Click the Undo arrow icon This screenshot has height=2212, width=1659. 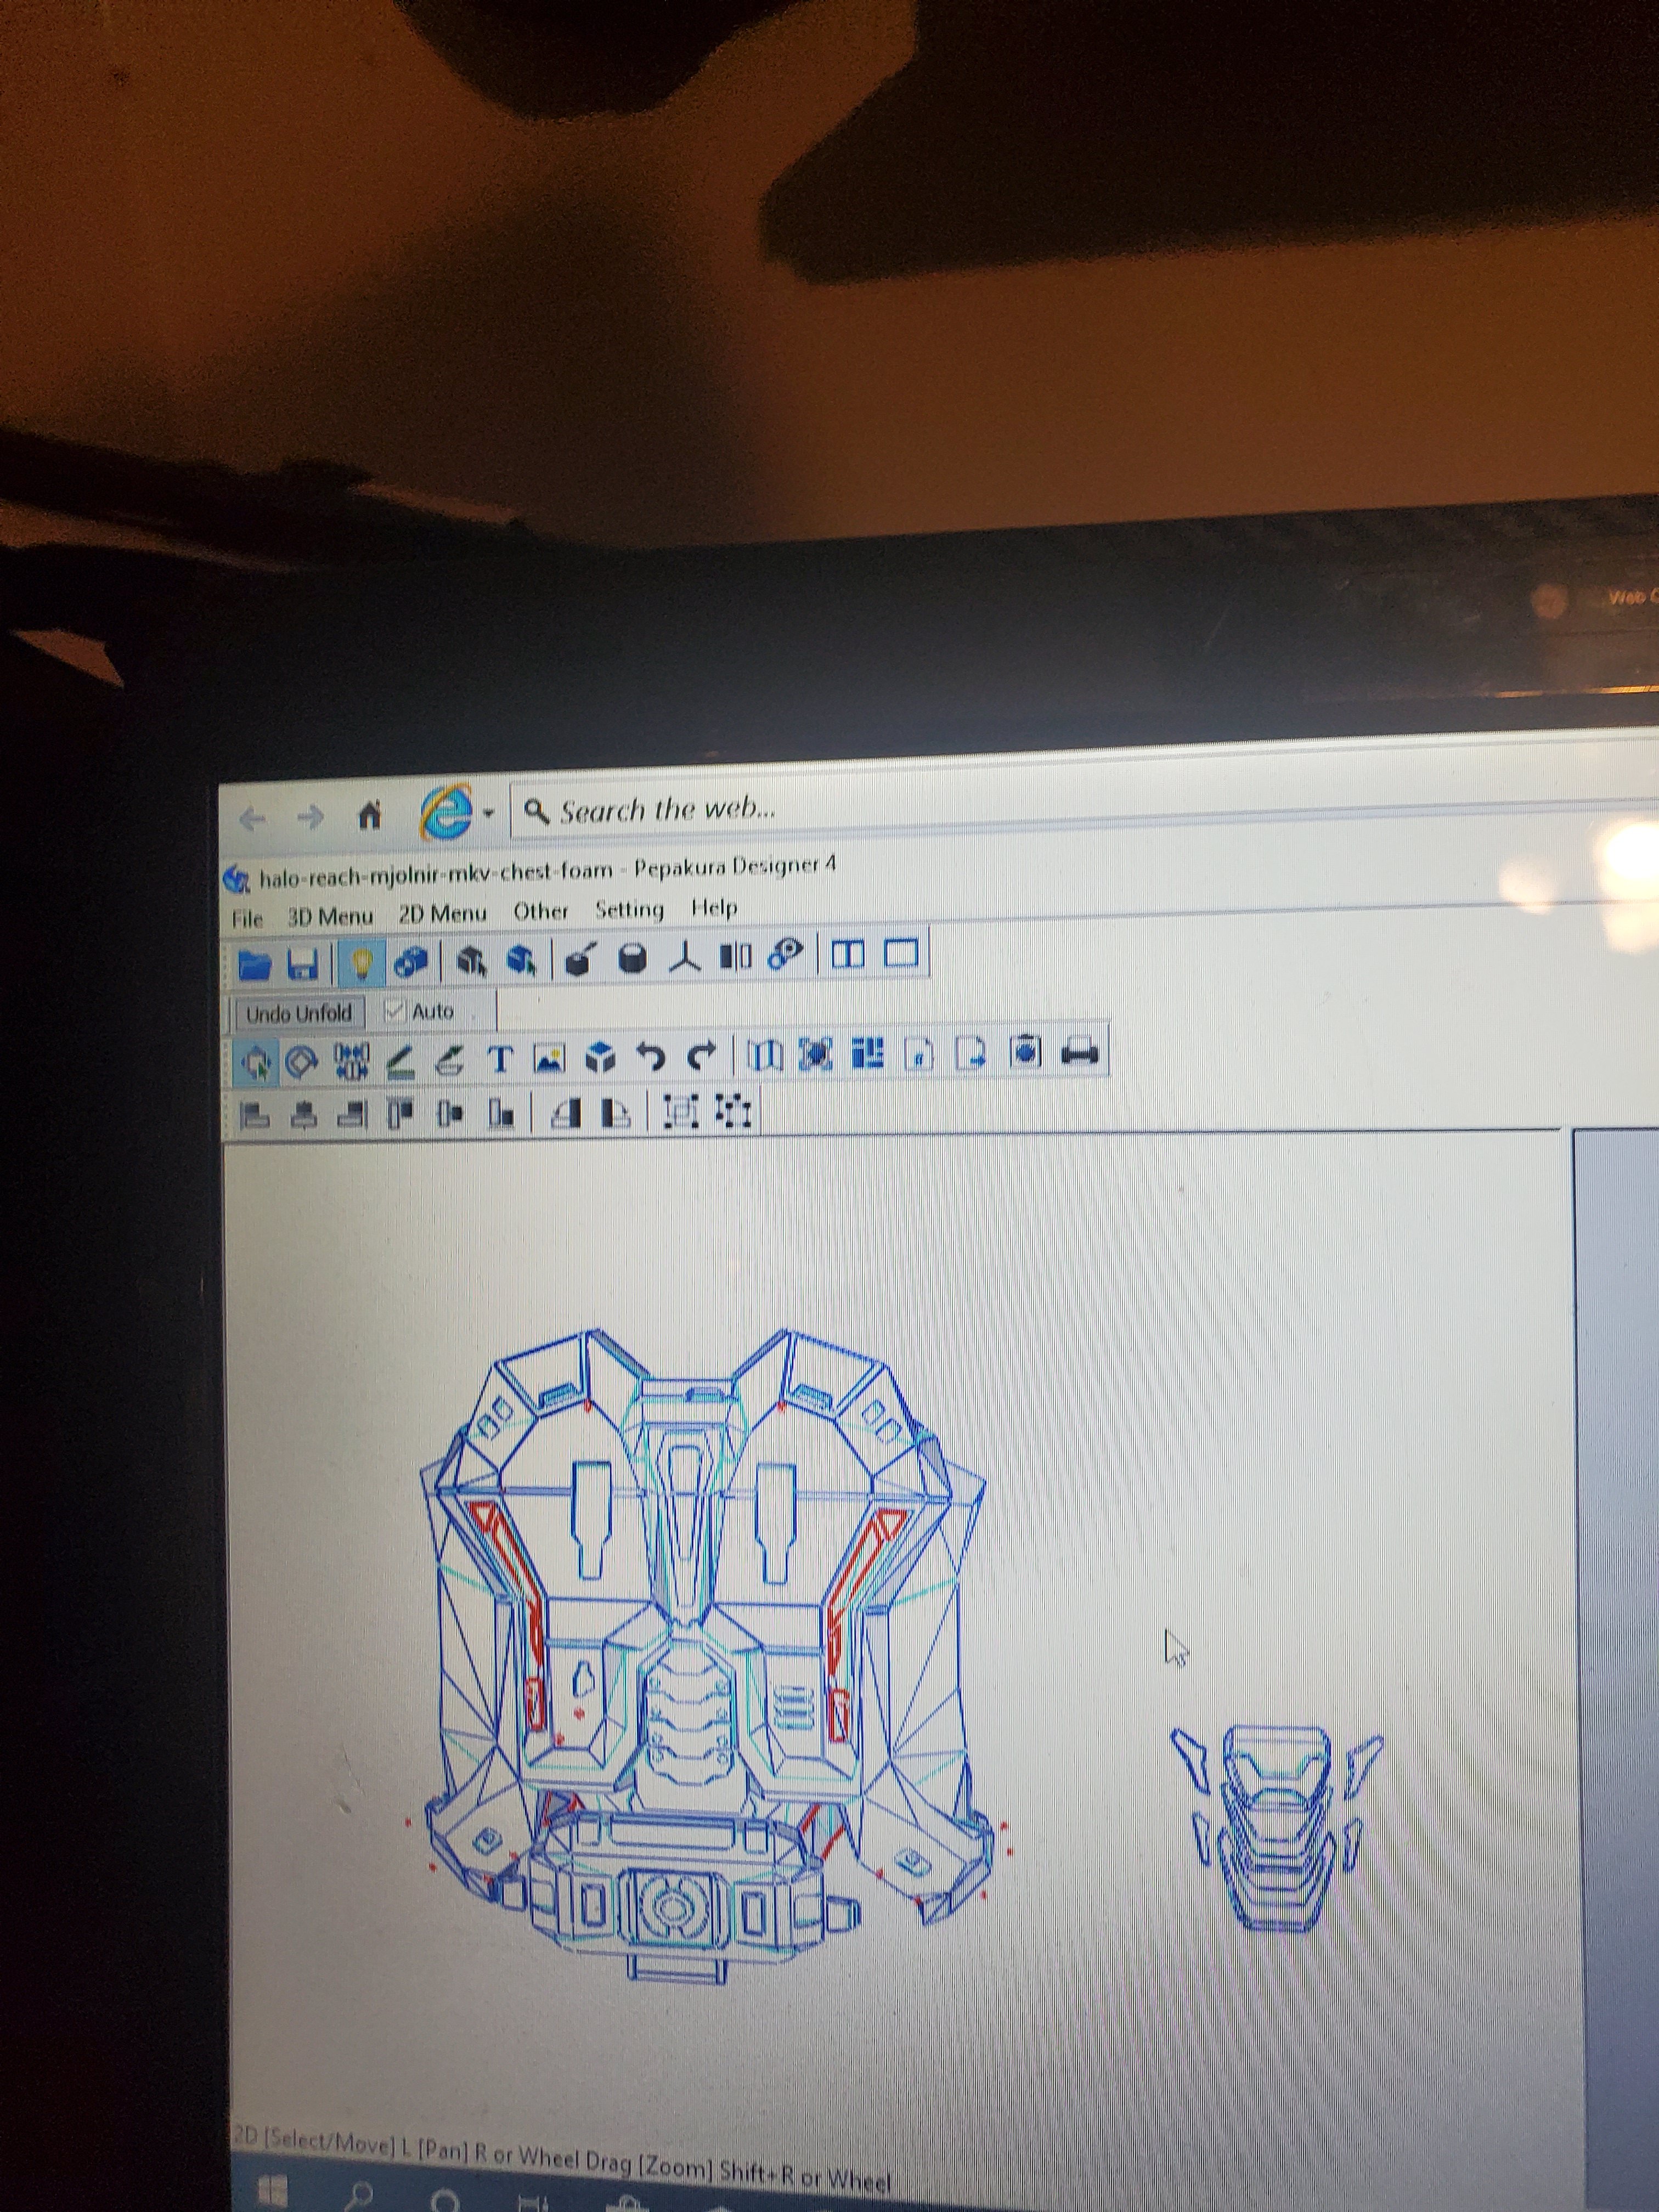point(651,1056)
